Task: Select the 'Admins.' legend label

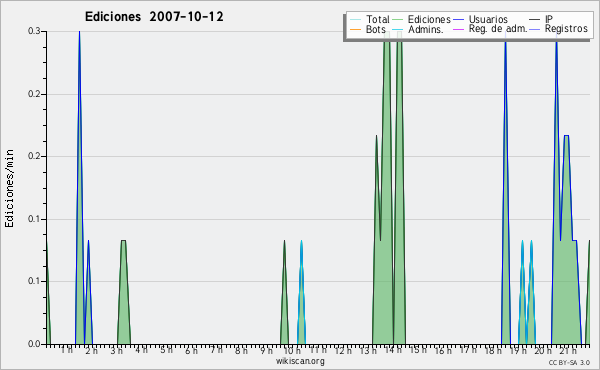Action: tap(426, 29)
